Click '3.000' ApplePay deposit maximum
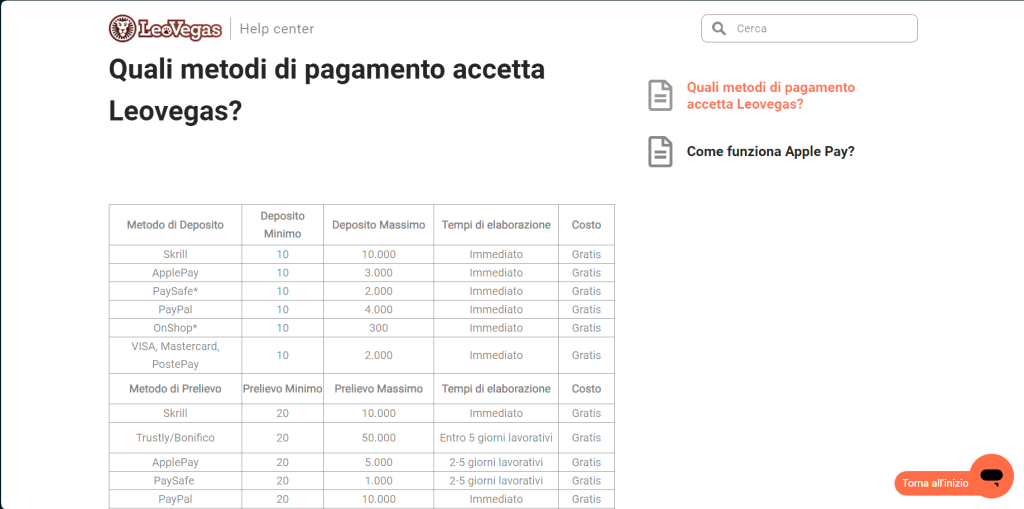 point(379,272)
